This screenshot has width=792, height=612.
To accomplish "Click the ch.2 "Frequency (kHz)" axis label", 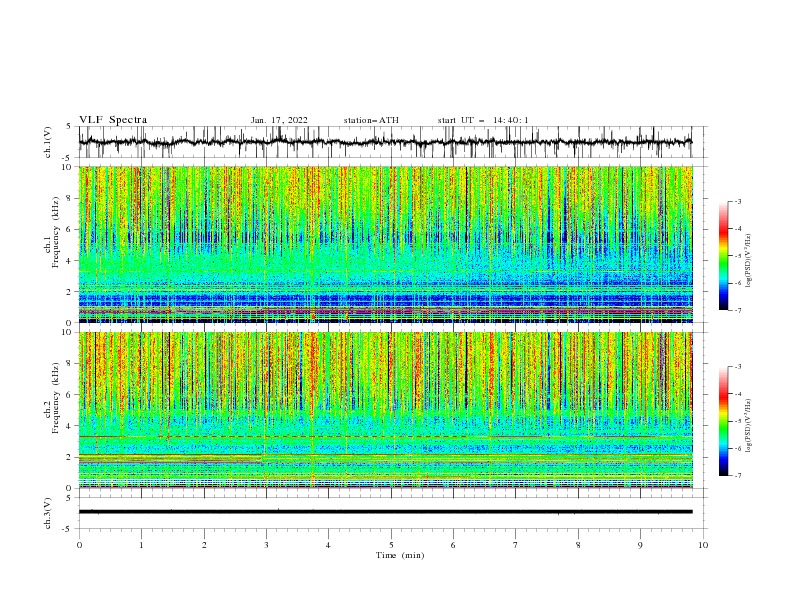I will 55,398.
